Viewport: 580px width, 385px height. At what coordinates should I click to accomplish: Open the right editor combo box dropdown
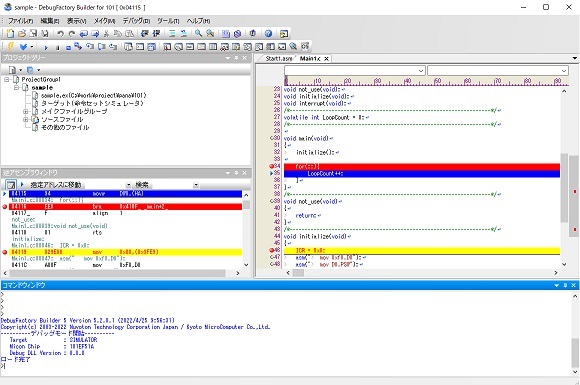click(563, 71)
